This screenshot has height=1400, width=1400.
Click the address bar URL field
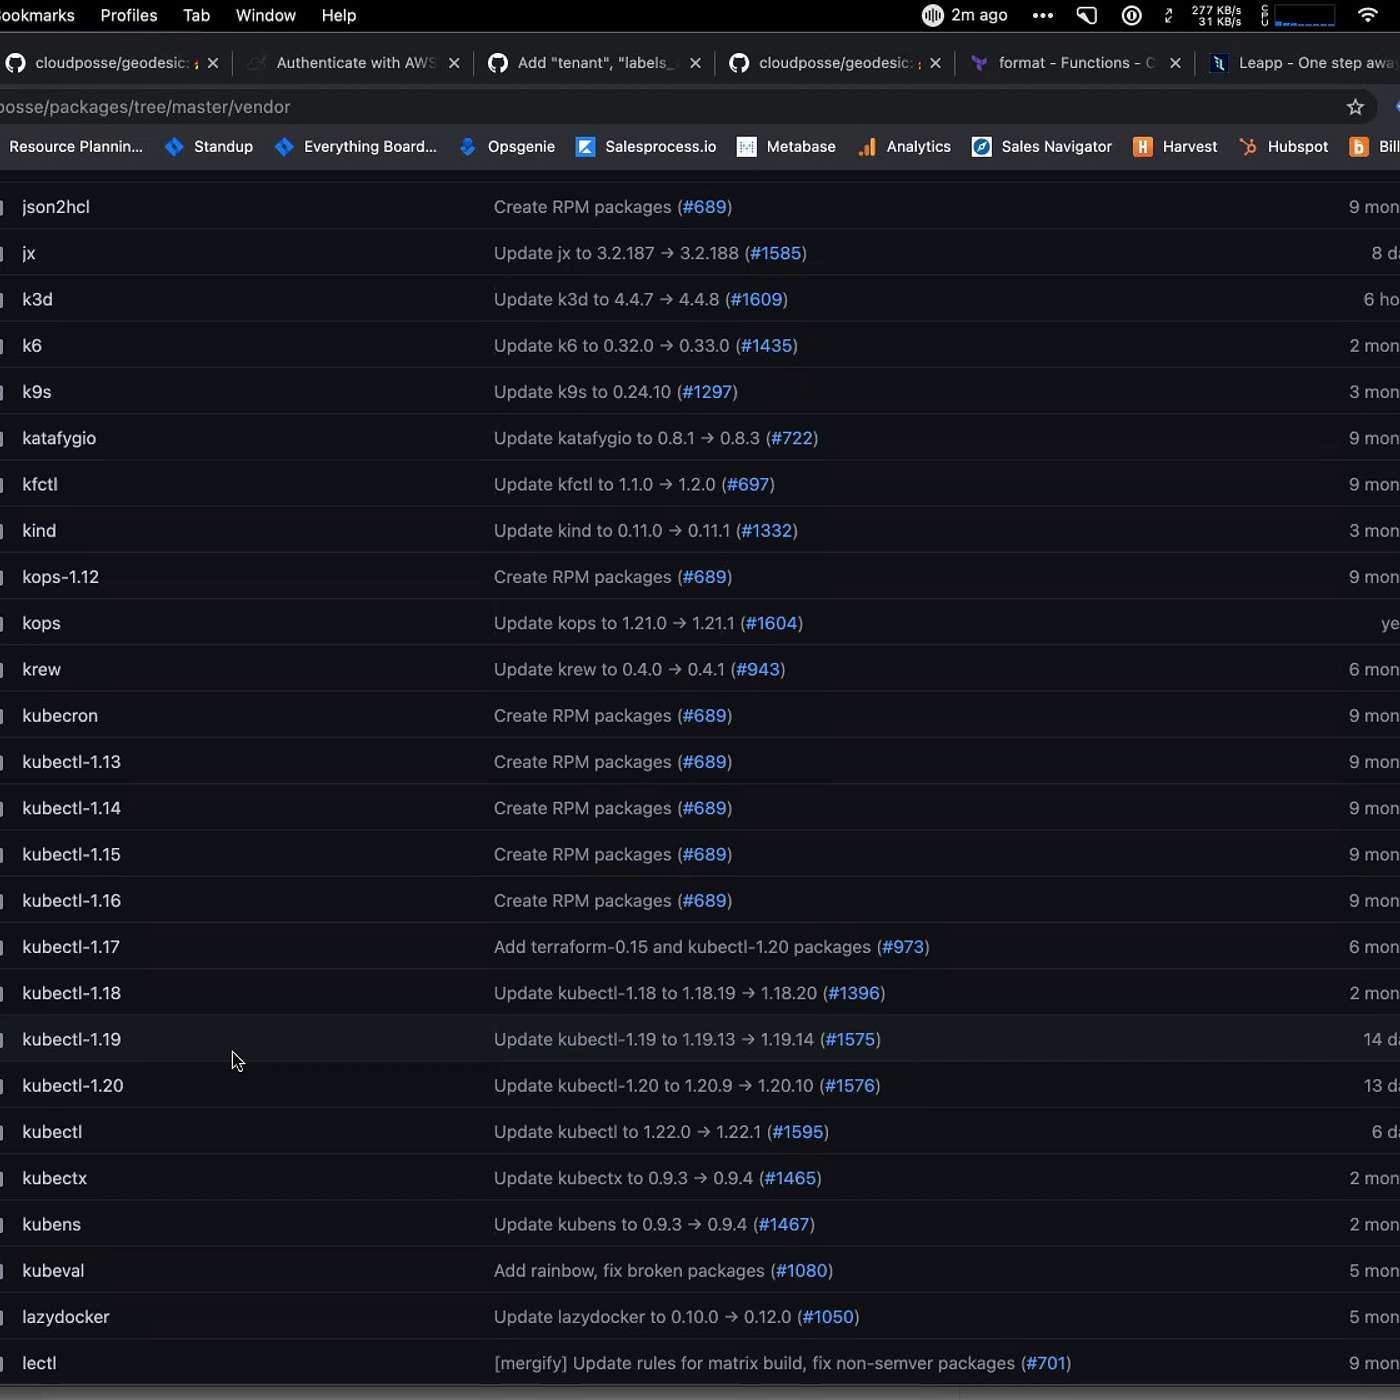tap(600, 107)
